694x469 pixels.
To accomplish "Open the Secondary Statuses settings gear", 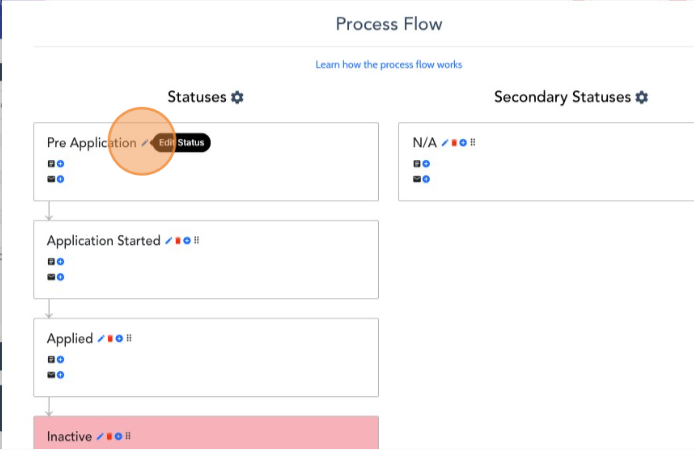I will tap(642, 97).
